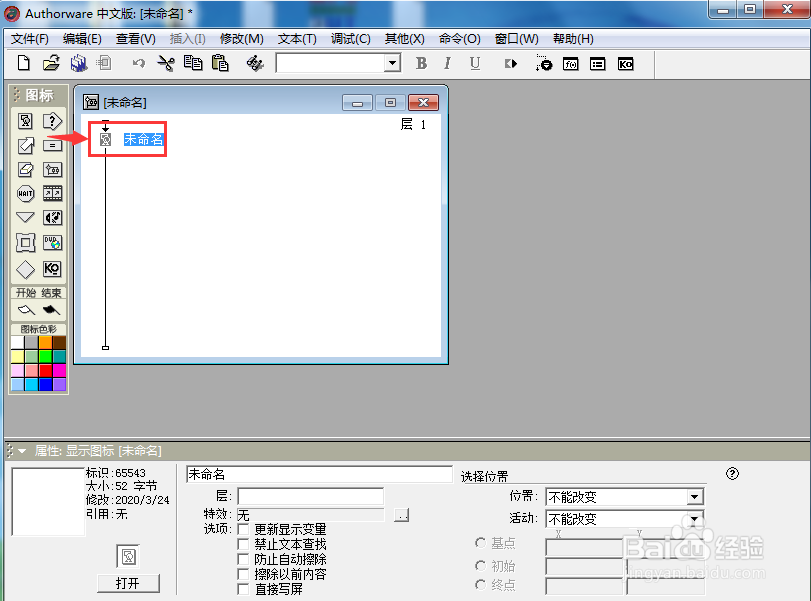Pick the orange icon color swatch

(46, 342)
